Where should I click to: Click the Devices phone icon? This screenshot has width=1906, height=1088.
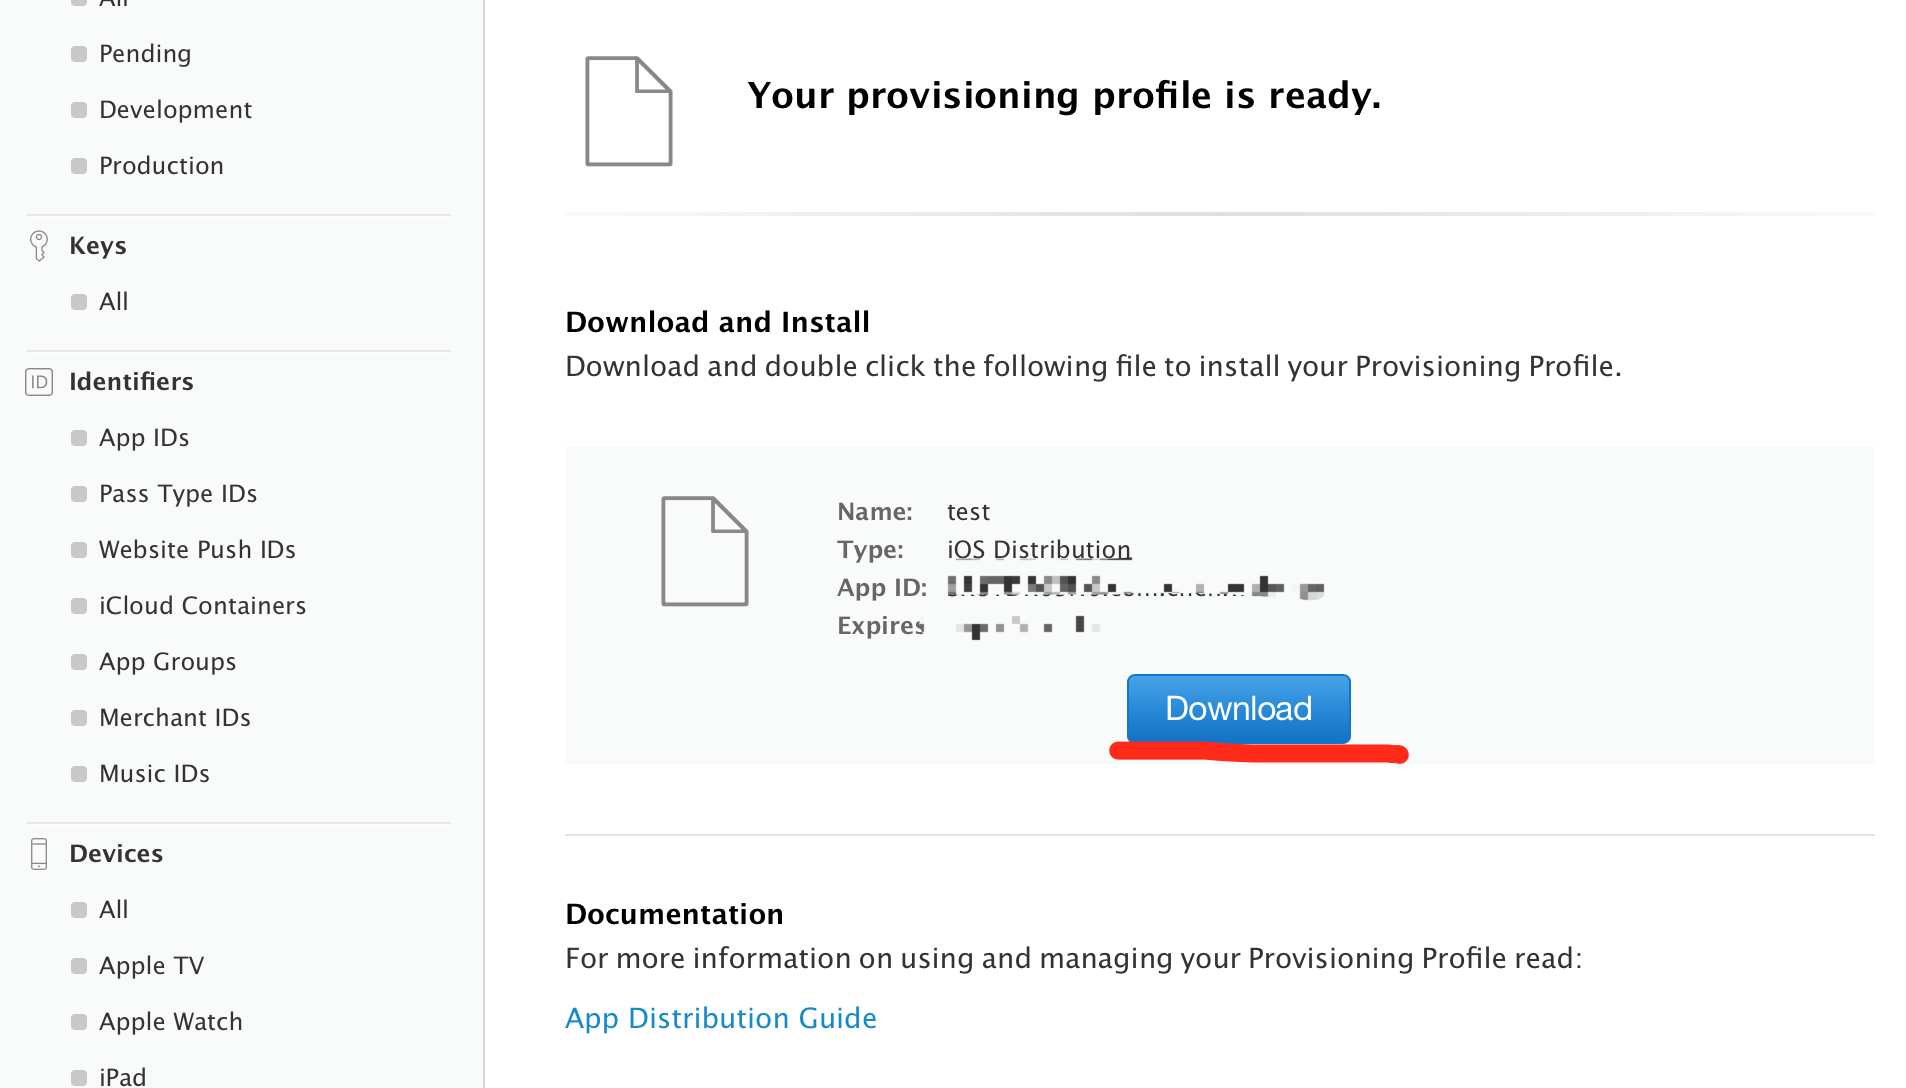(39, 854)
